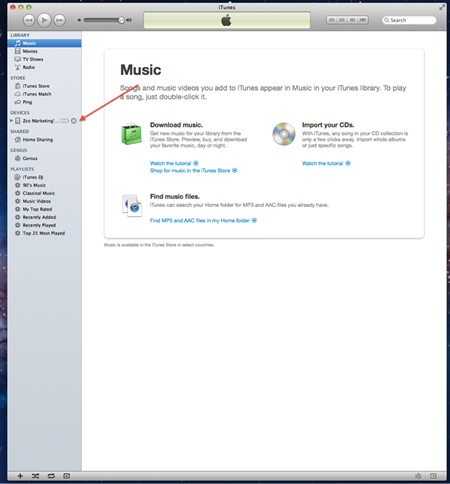Show or hide the artwork viewer
Viewport: 450px width, 484px height.
coord(67,476)
